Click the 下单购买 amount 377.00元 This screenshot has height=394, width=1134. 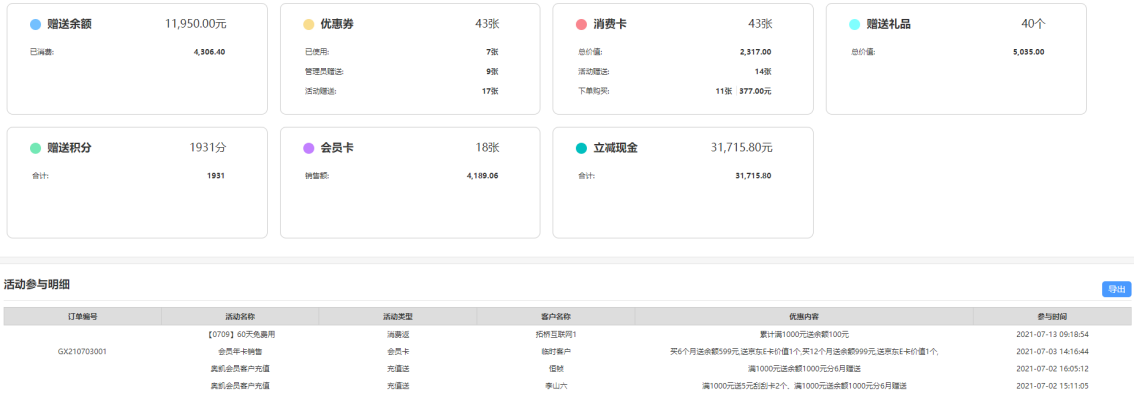[755, 91]
